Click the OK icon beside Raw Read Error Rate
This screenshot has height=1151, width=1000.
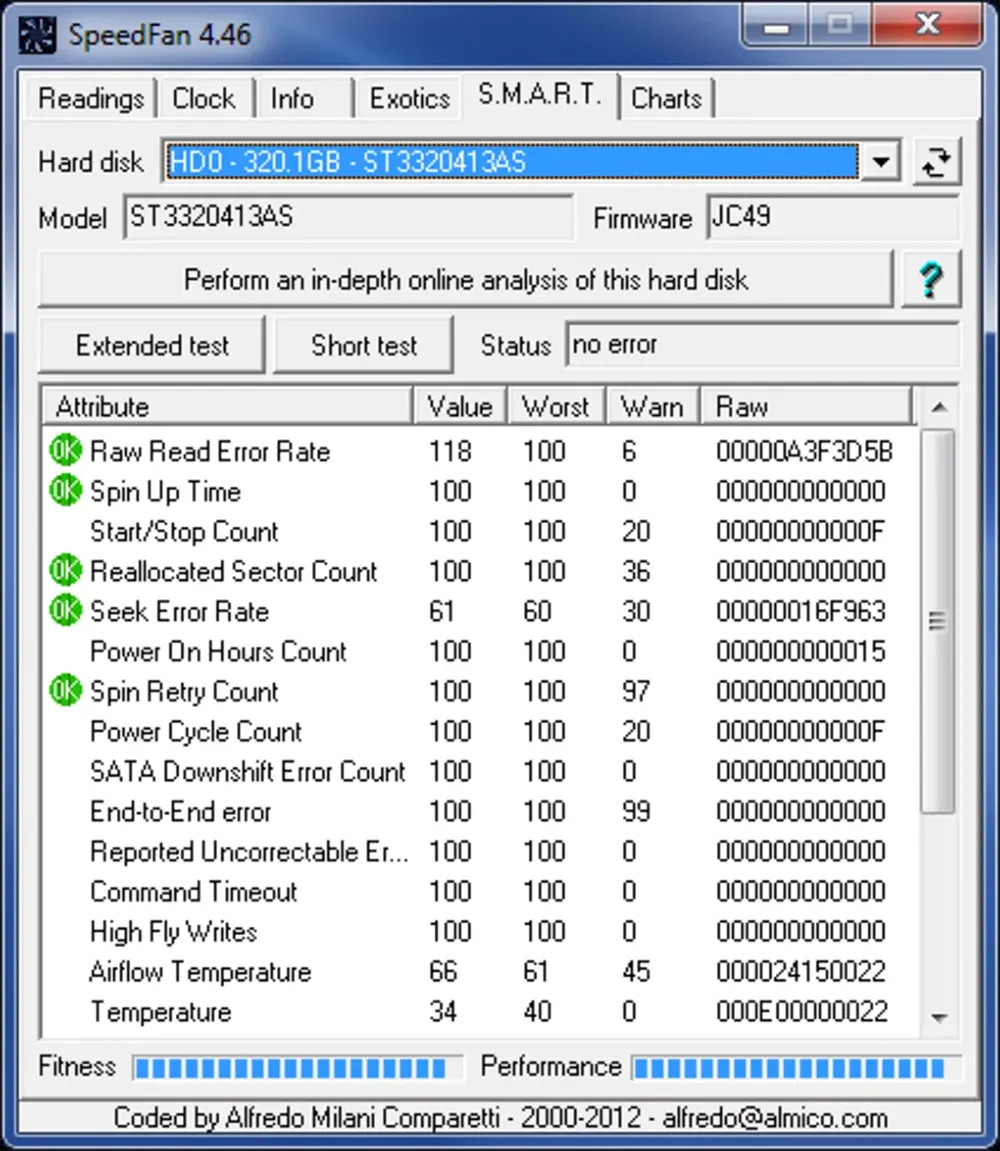(x=65, y=451)
